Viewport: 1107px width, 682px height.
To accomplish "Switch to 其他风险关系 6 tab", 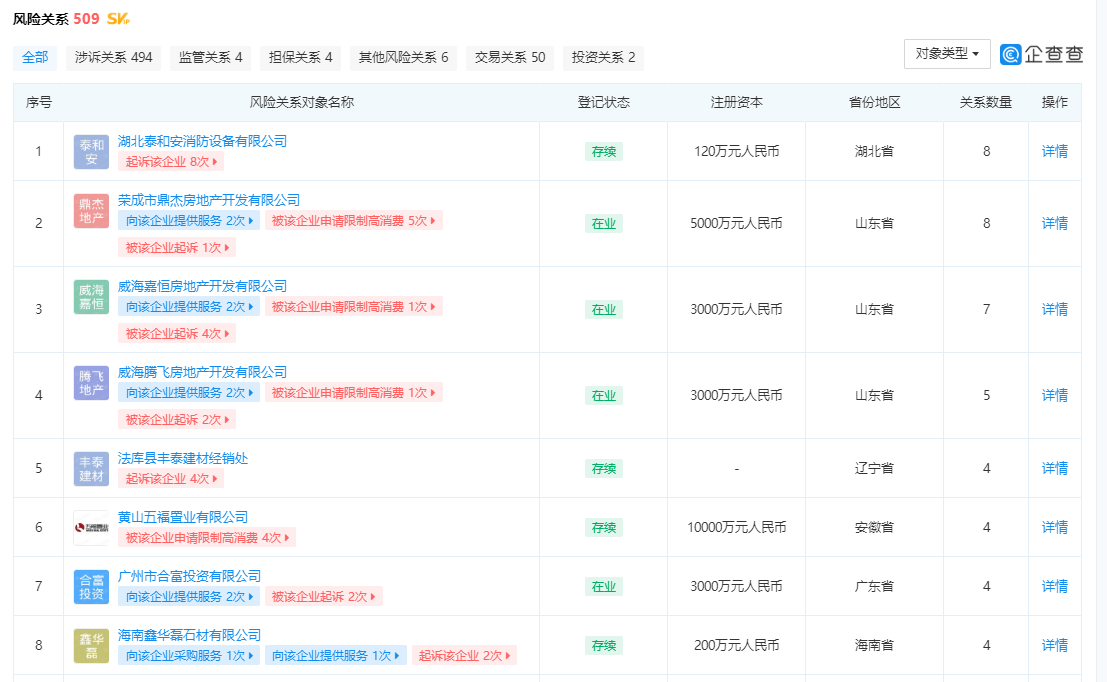I will pyautogui.click(x=403, y=57).
